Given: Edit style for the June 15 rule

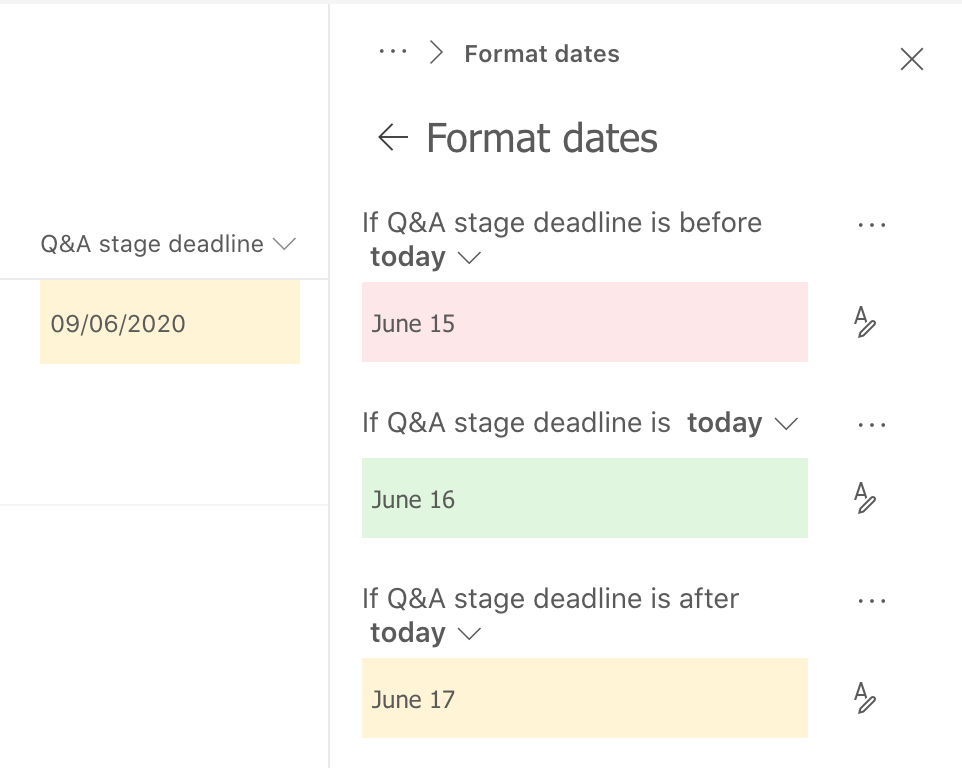Looking at the screenshot, I should [865, 322].
